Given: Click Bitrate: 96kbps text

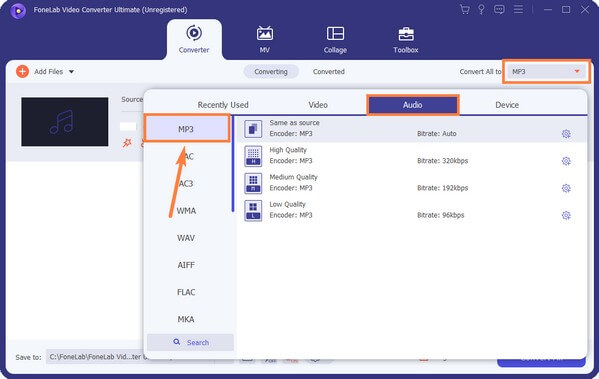Looking at the screenshot, I should [440, 215].
